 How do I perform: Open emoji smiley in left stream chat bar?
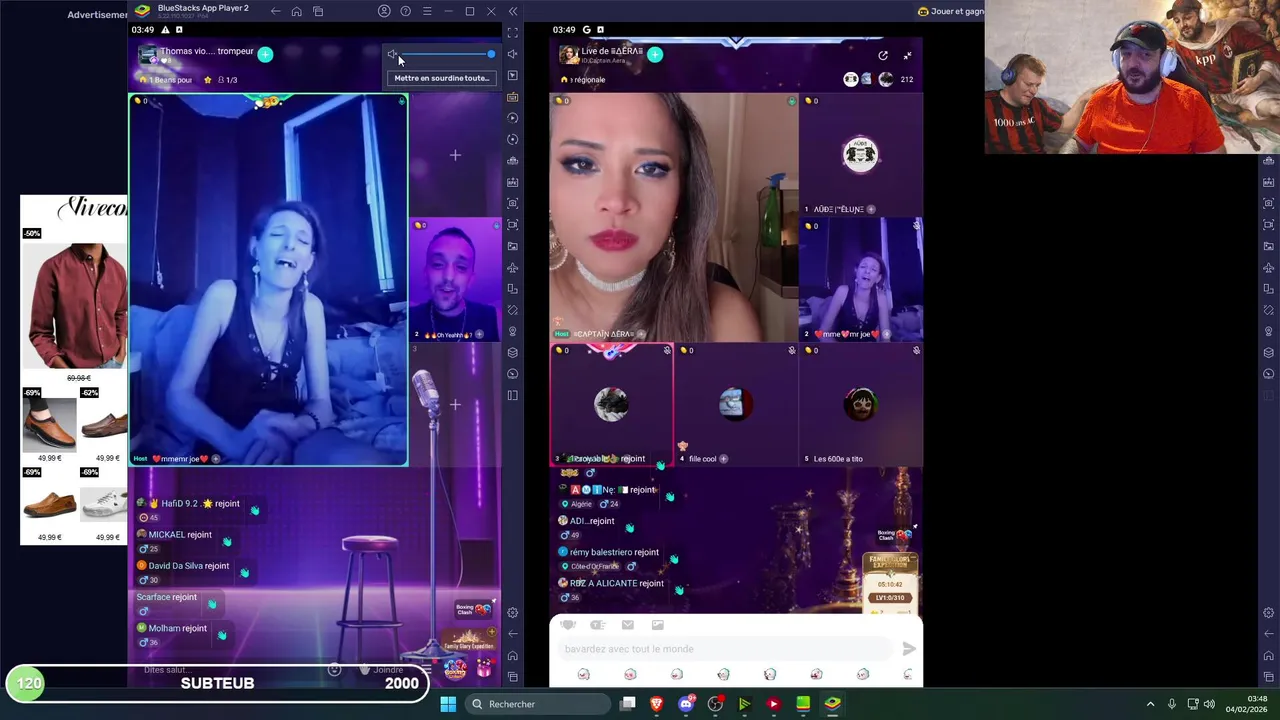(335, 670)
